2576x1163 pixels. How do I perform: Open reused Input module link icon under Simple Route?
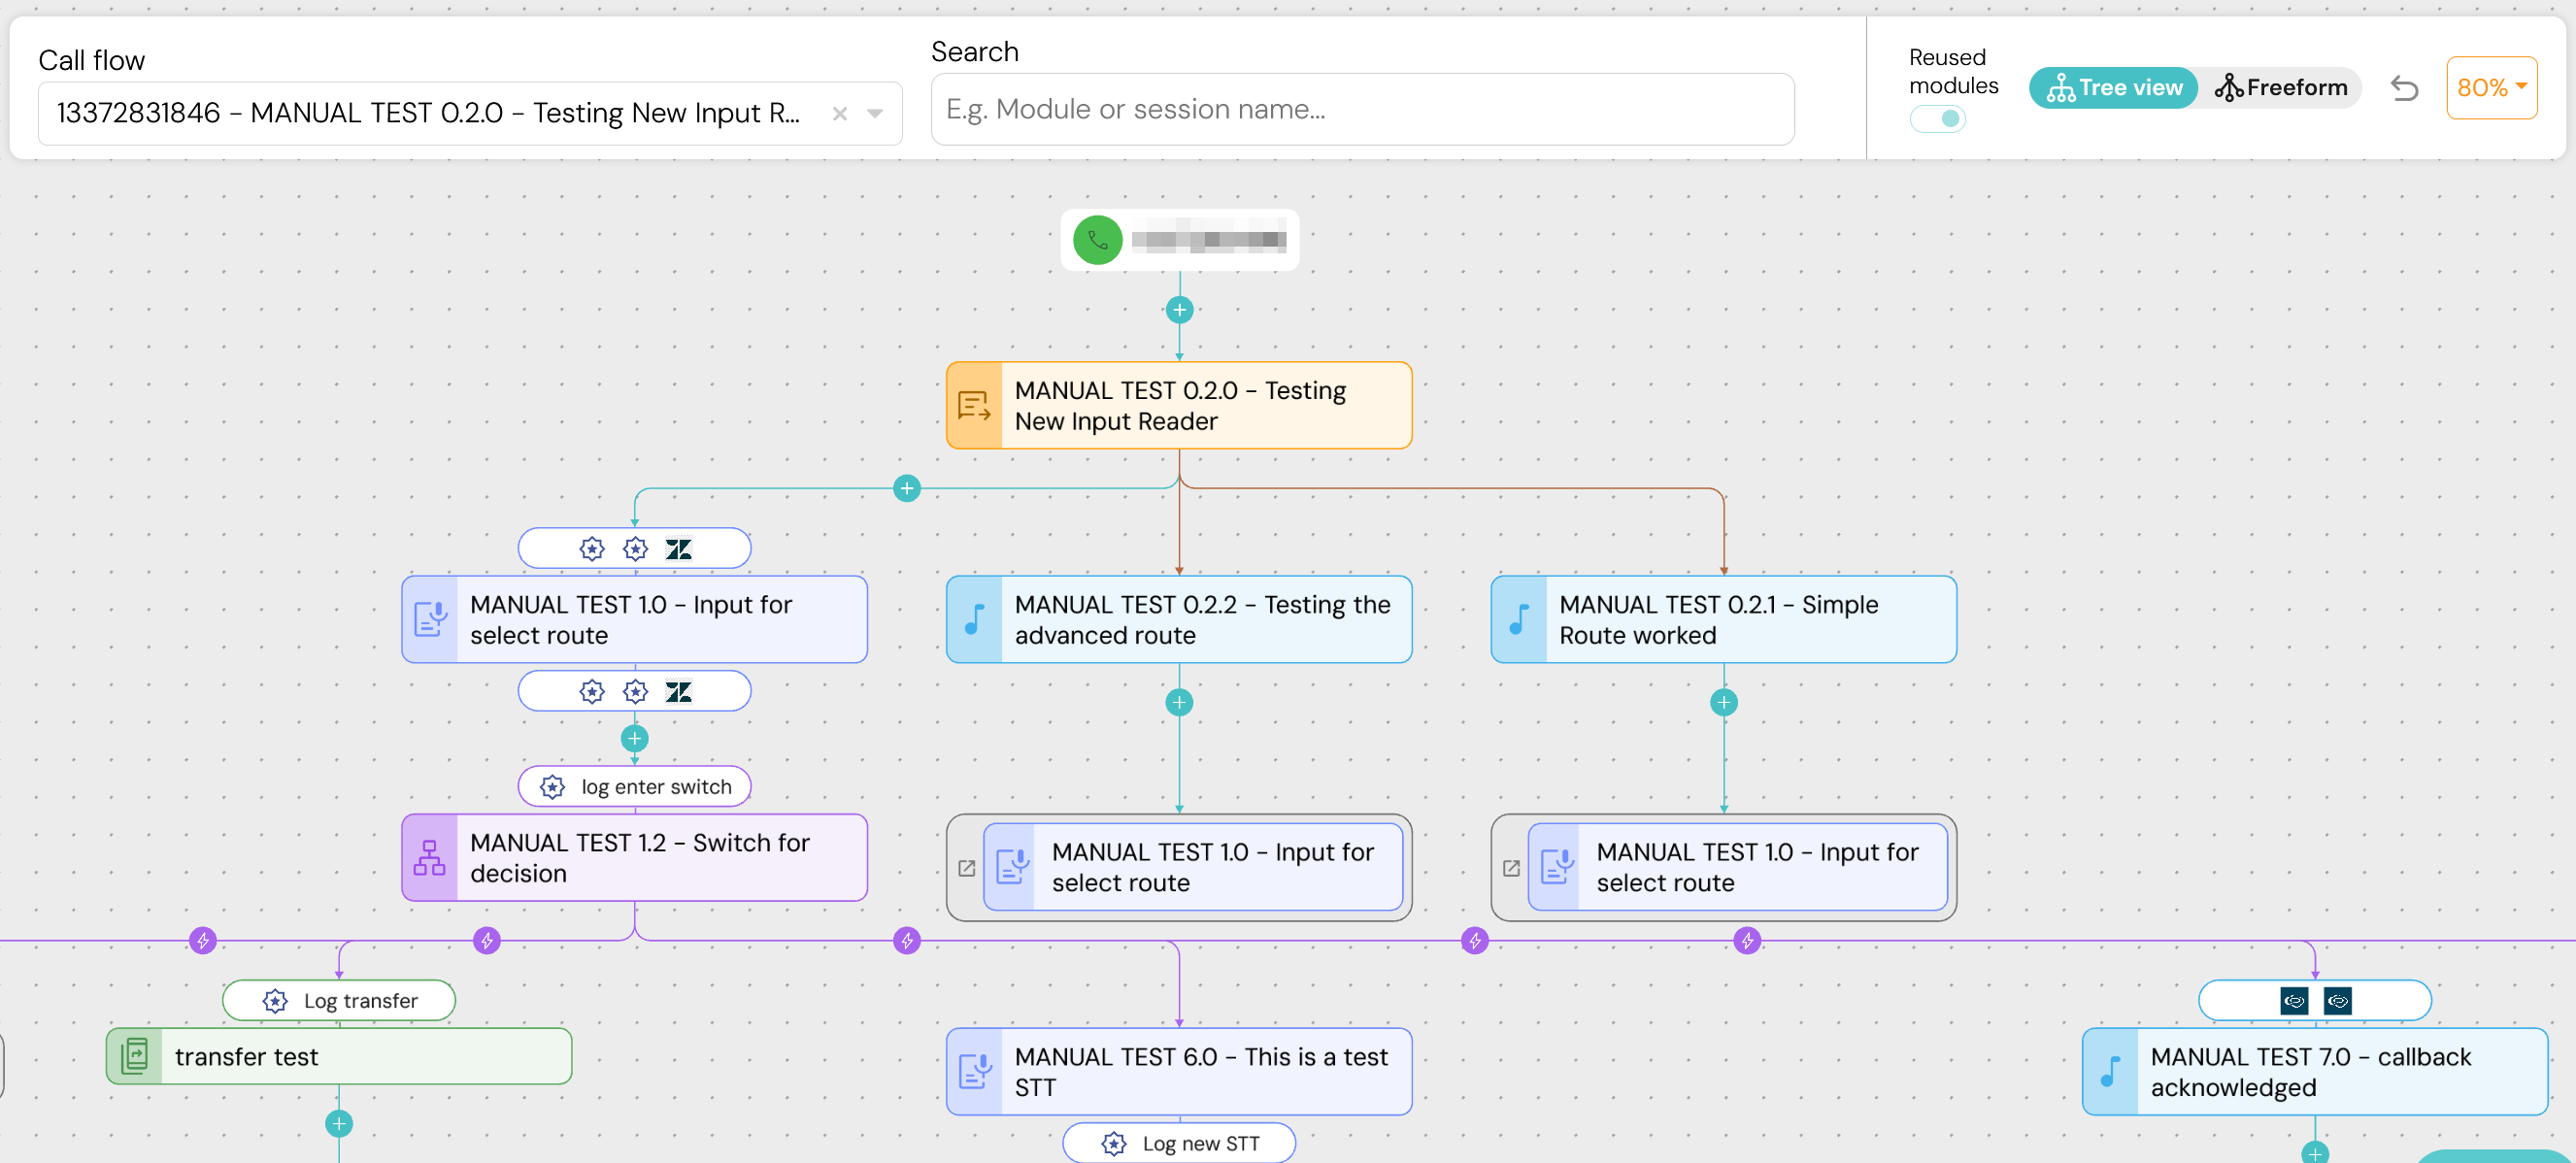(1511, 868)
